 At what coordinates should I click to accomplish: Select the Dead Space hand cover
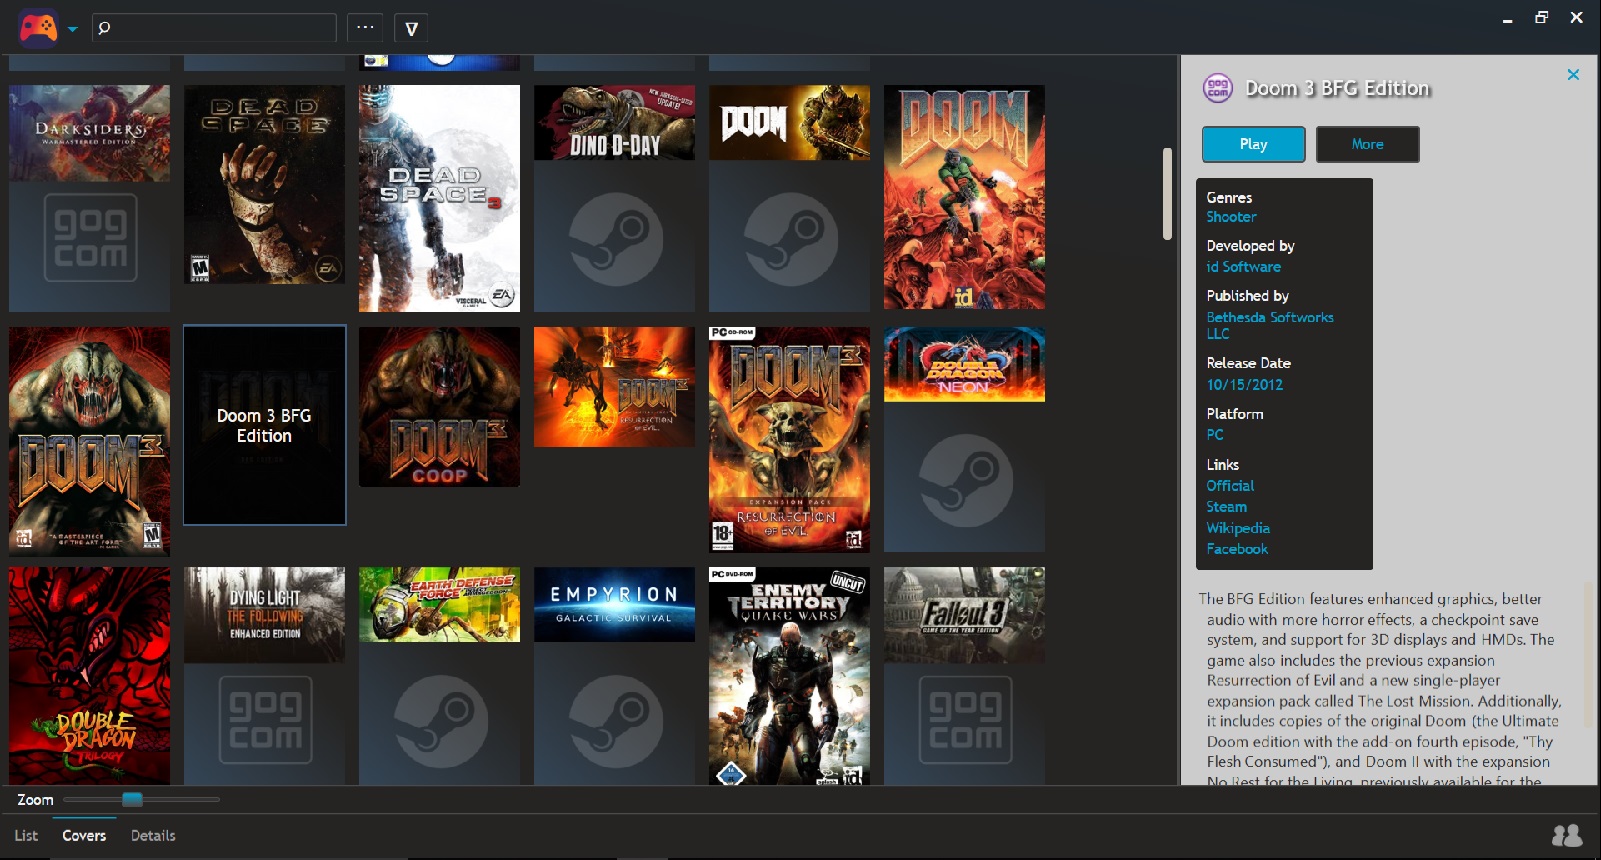click(264, 184)
